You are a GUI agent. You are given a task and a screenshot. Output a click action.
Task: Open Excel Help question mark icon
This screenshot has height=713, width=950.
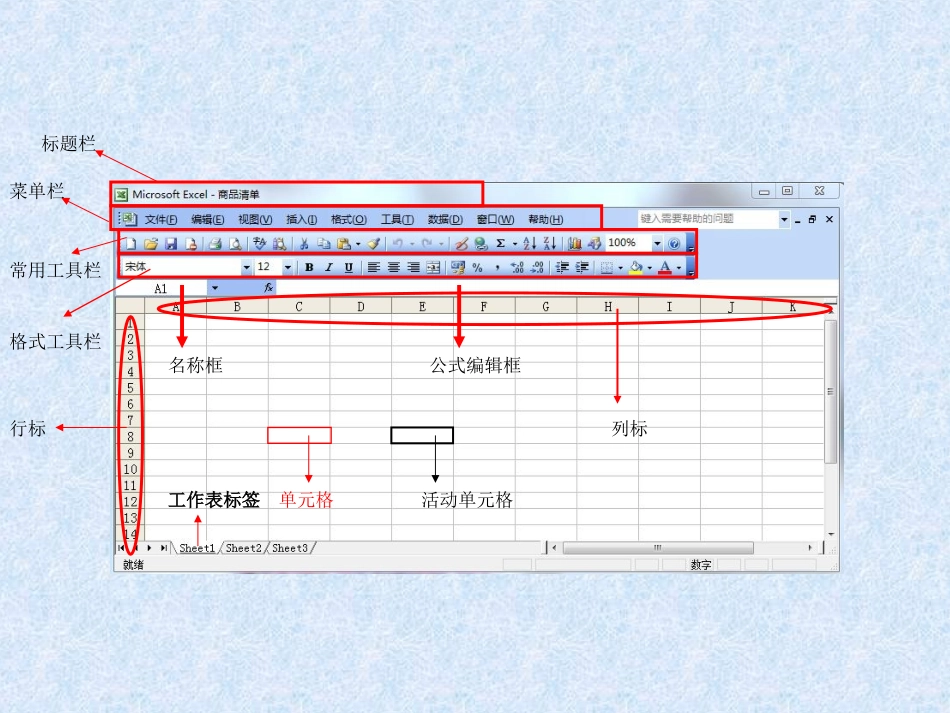tap(674, 244)
